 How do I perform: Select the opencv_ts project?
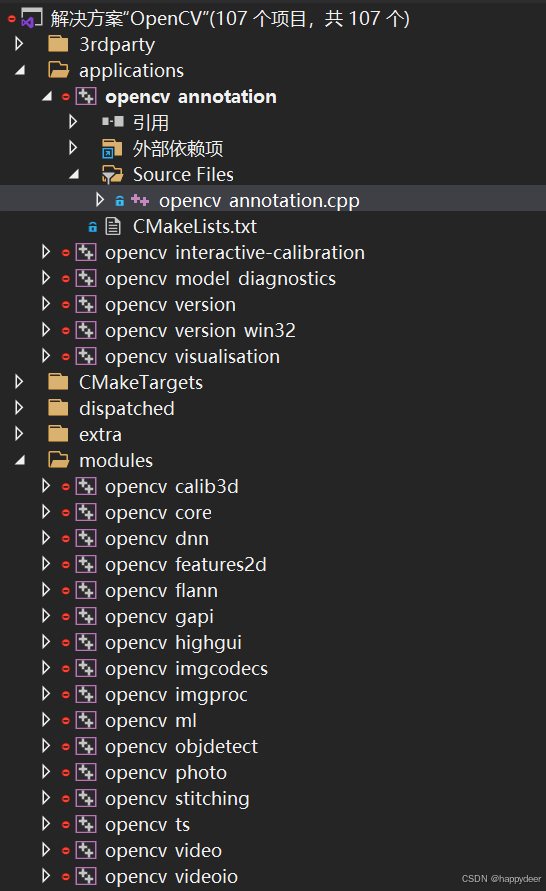click(x=148, y=825)
